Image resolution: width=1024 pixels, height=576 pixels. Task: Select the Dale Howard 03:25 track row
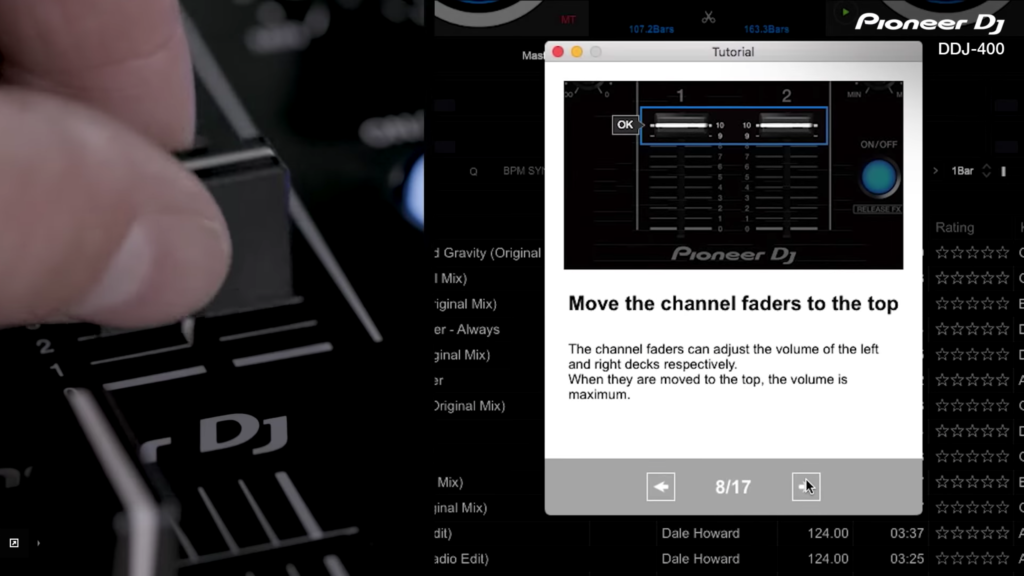click(700, 559)
